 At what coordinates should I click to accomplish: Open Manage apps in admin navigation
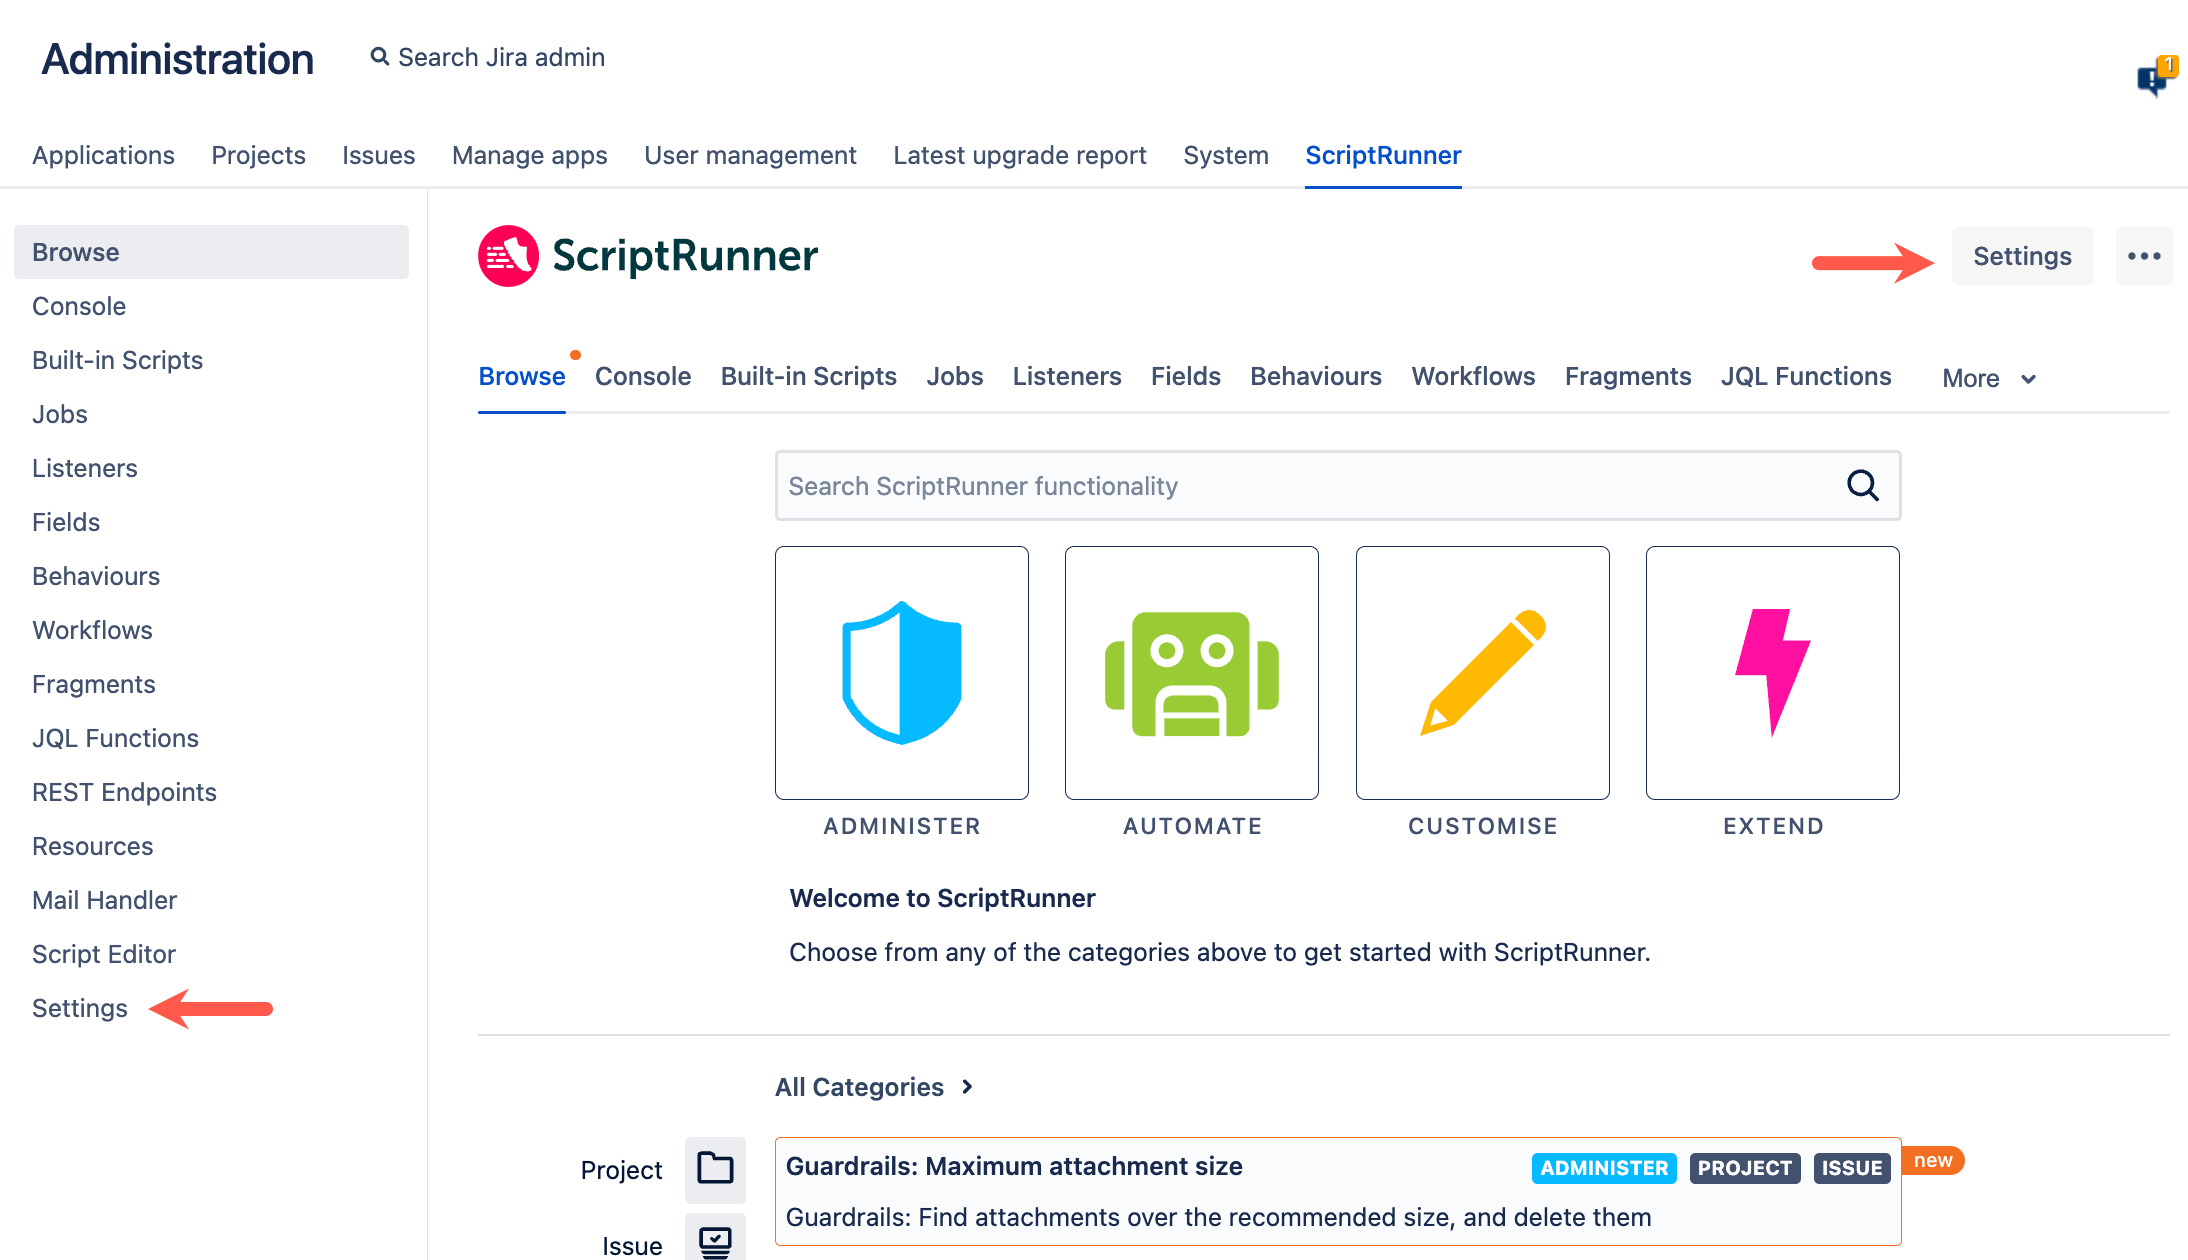529,155
